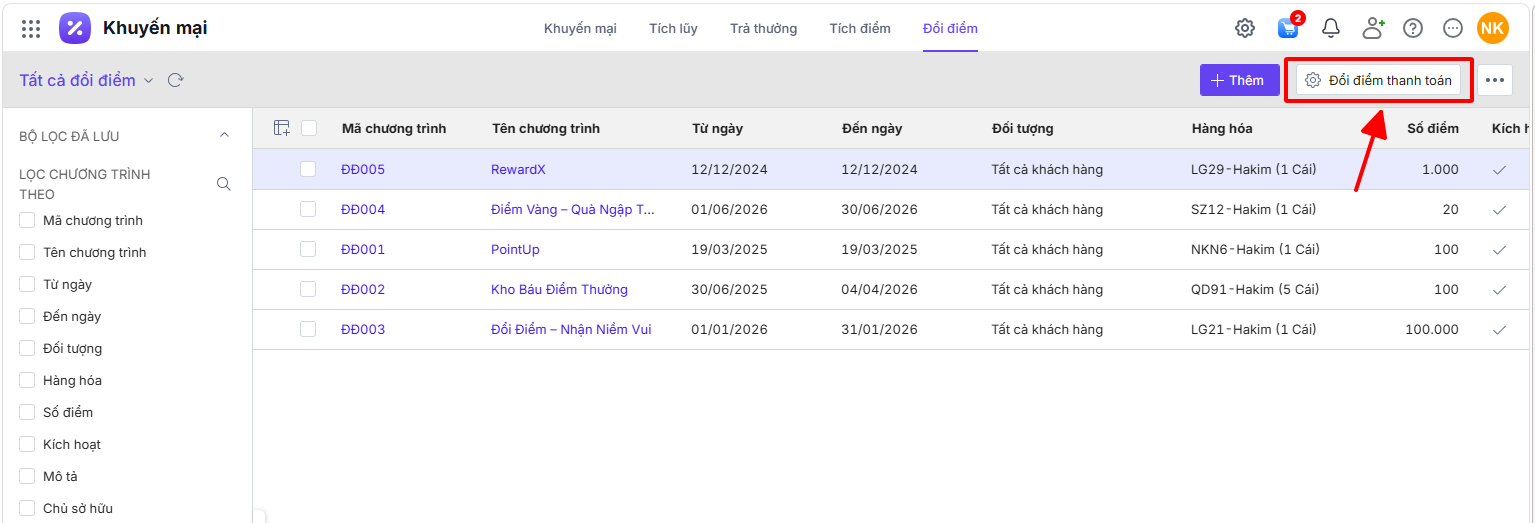Click the 'Thêm' button
The width and height of the screenshot is (1535, 523).
(1239, 80)
